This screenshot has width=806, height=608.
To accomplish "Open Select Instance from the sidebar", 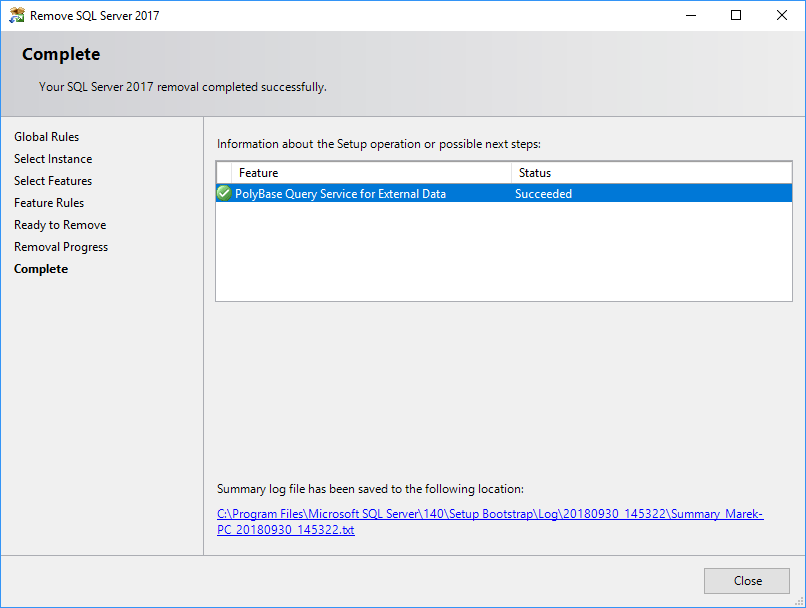I will [x=52, y=158].
